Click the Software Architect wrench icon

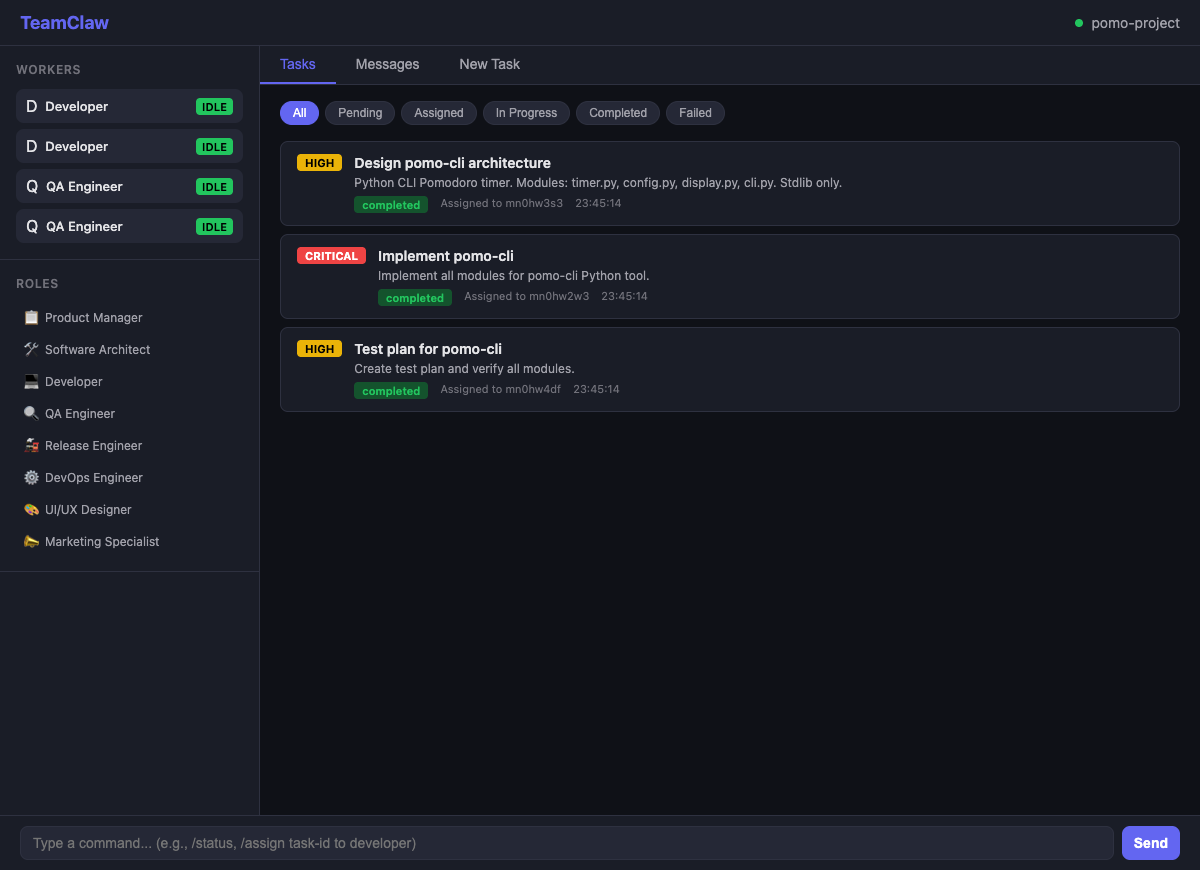click(x=31, y=349)
